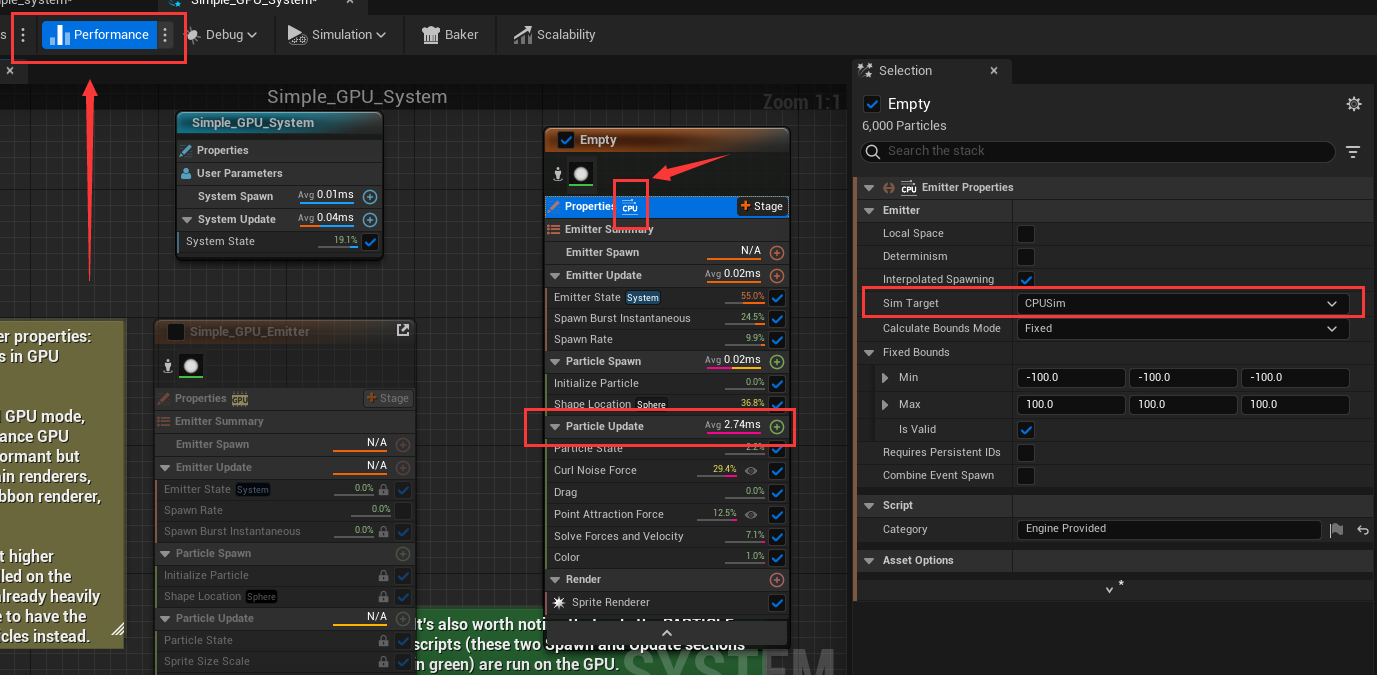Open Calculate Bounds Mode dropdown

tap(1181, 328)
